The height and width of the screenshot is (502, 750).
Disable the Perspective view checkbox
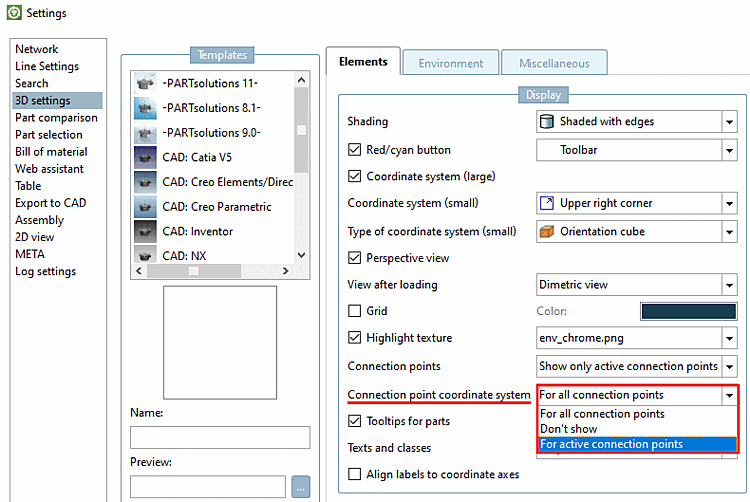pos(354,258)
